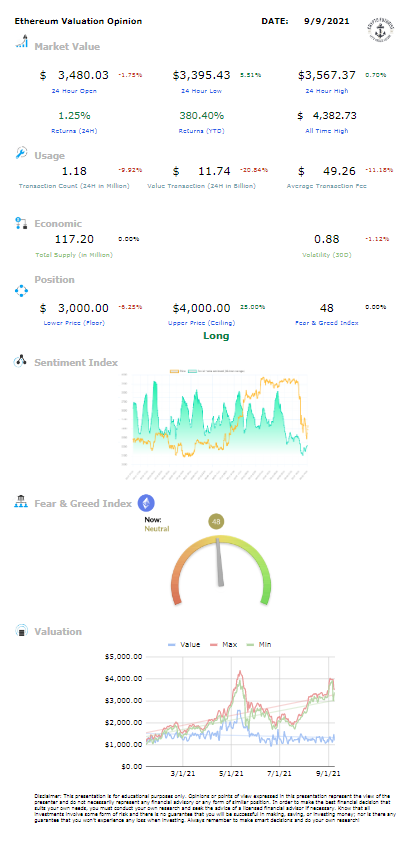Click the Upper Price (Ceiling) label
This screenshot has height=842, width=417.
(x=201, y=323)
